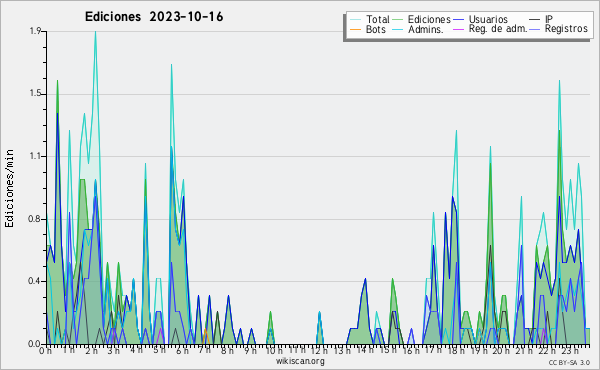Click the CC BY-SA 3.0 license text
This screenshot has width=600, height=370.
point(569,362)
